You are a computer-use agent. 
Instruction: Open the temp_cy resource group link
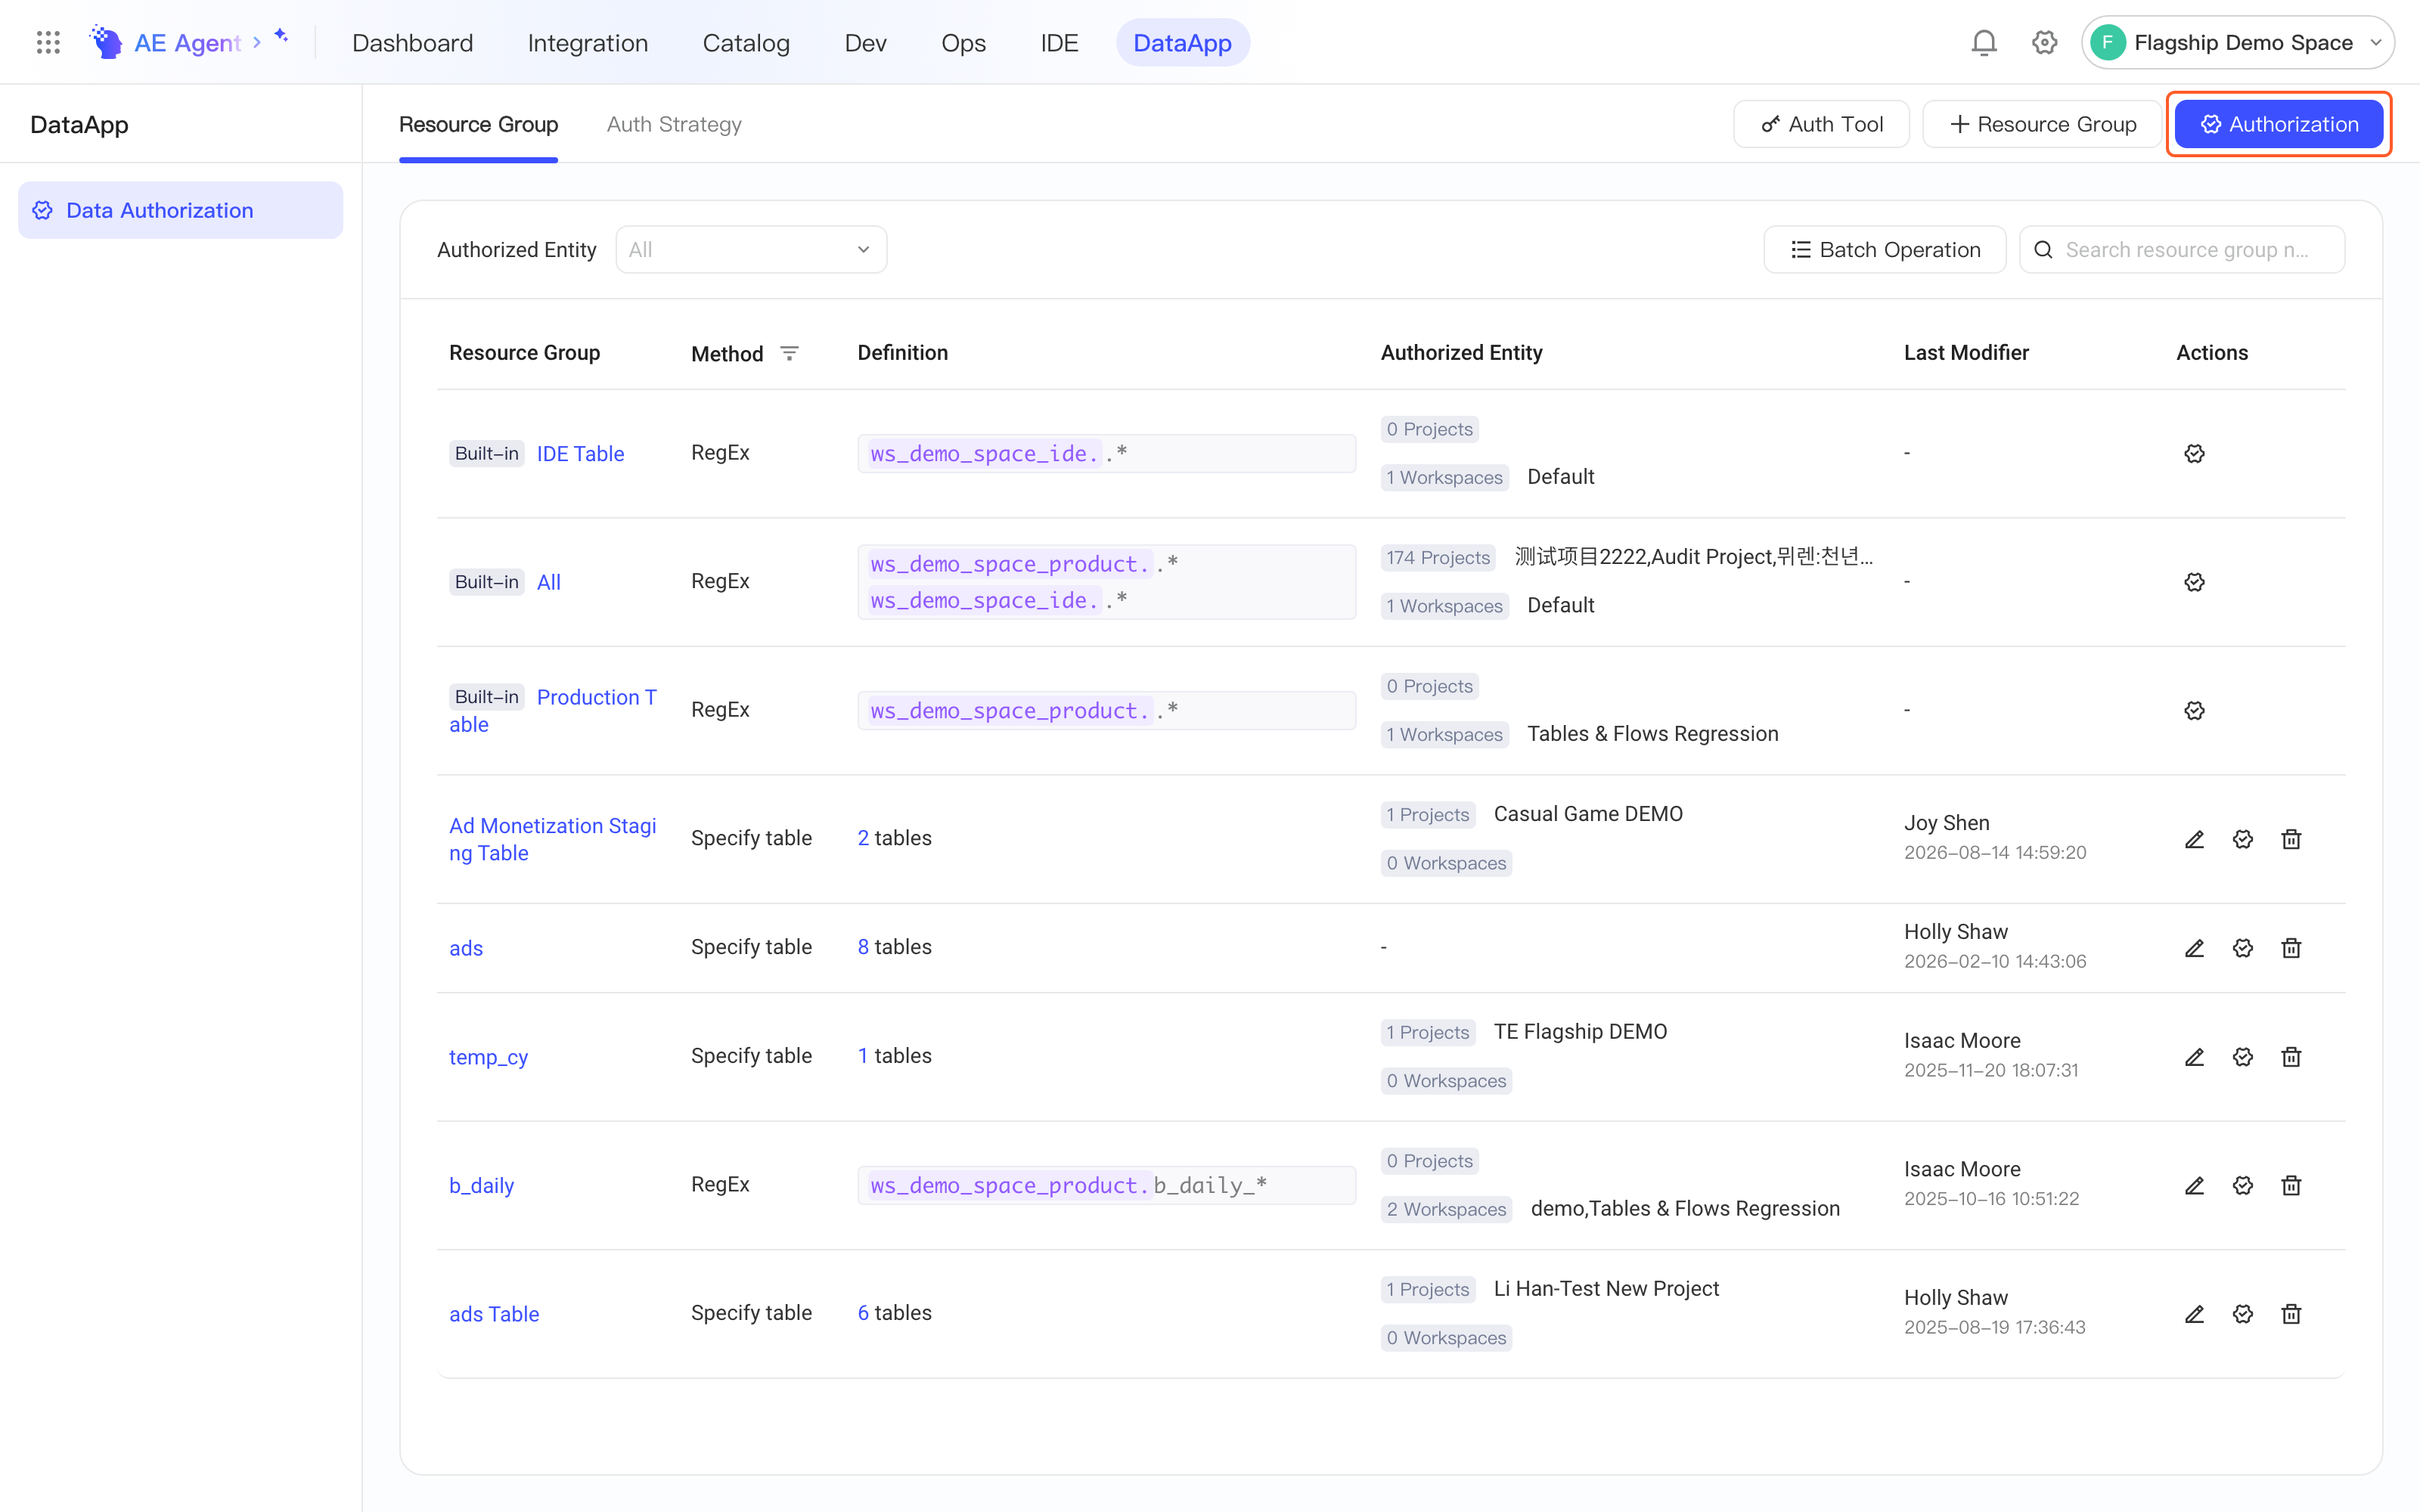pyautogui.click(x=488, y=1057)
